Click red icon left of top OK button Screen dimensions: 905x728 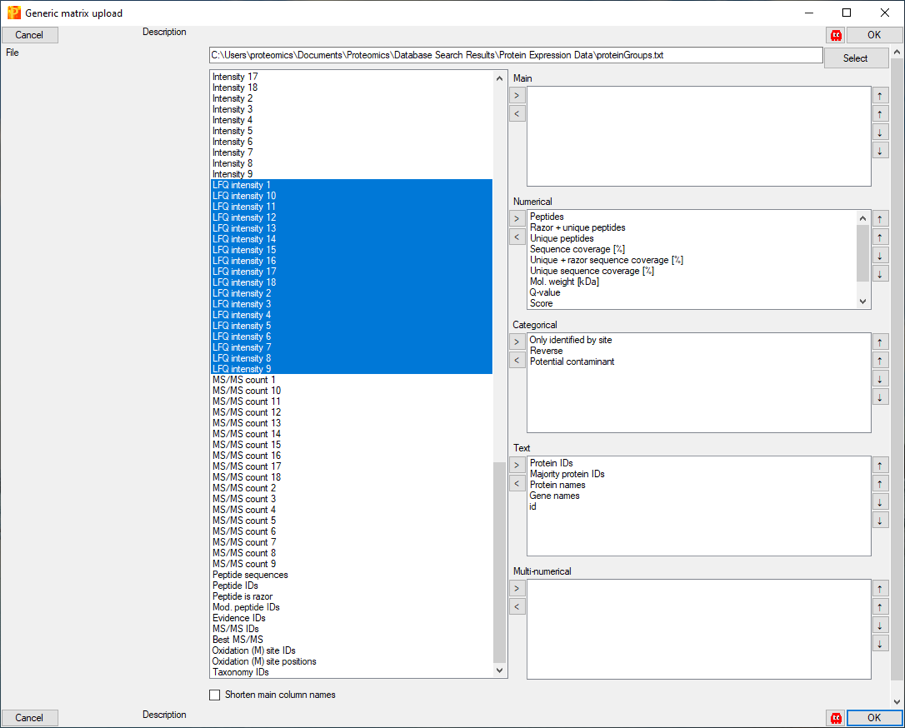[835, 35]
